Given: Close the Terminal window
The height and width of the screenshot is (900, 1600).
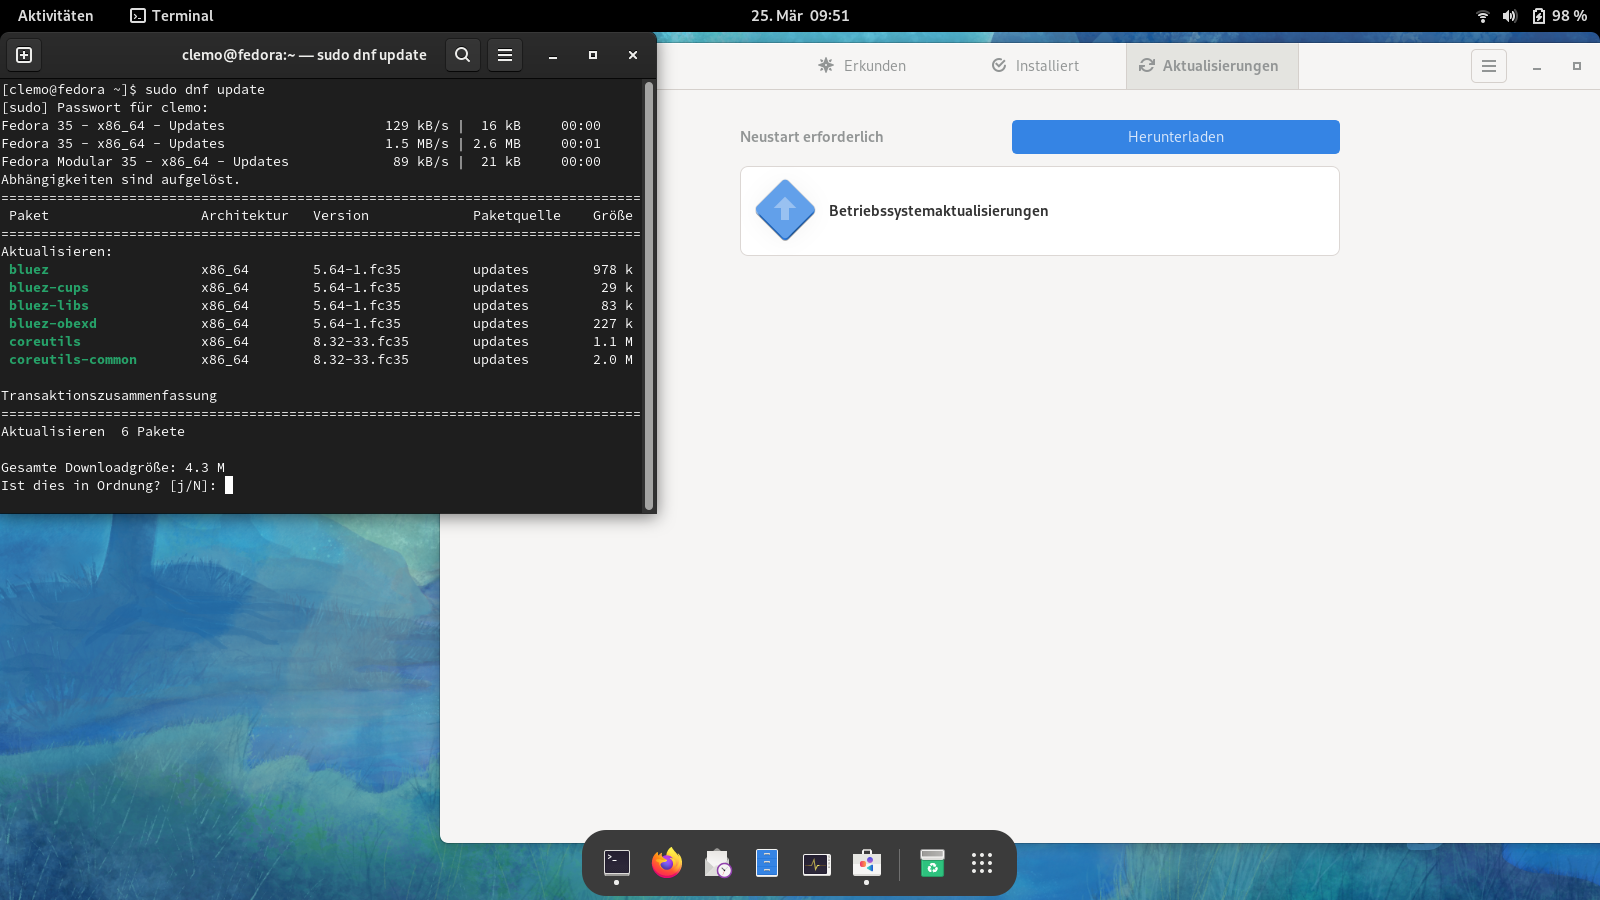Looking at the screenshot, I should [633, 55].
